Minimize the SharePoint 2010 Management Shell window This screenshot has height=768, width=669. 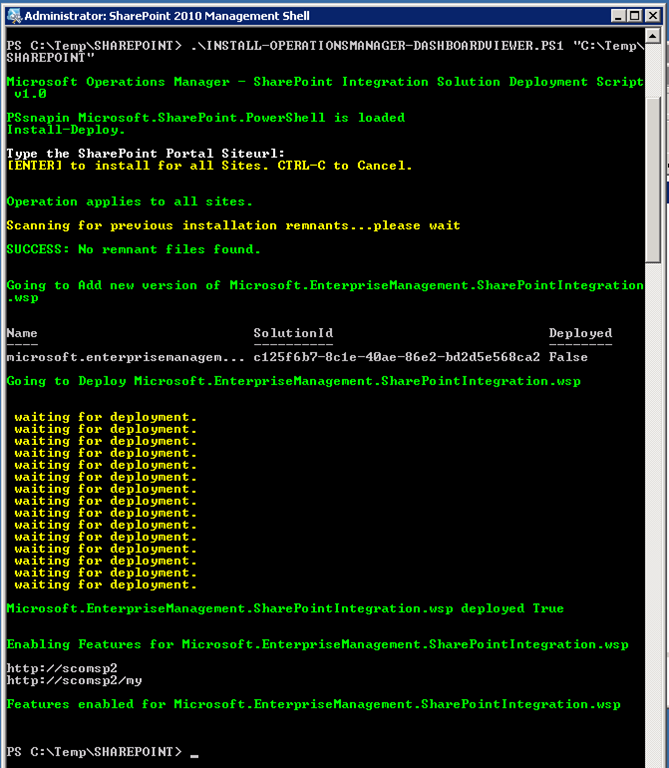[x=619, y=16]
